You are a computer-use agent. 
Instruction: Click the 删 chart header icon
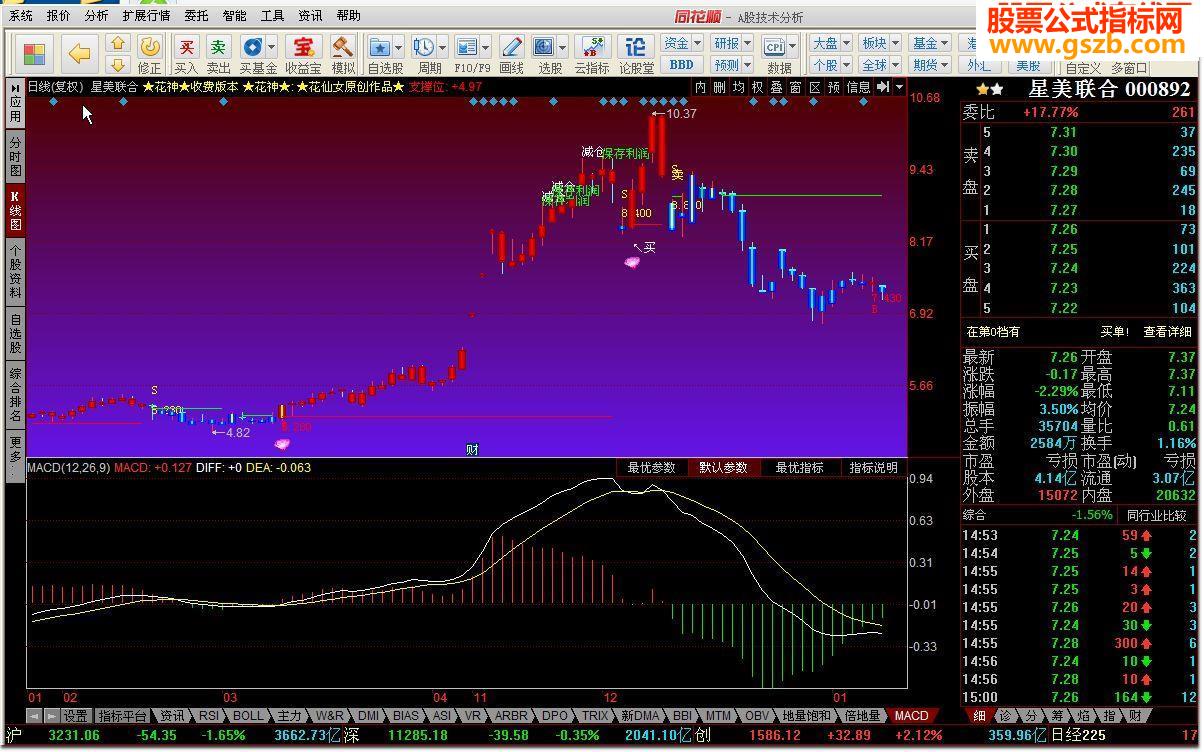point(719,87)
